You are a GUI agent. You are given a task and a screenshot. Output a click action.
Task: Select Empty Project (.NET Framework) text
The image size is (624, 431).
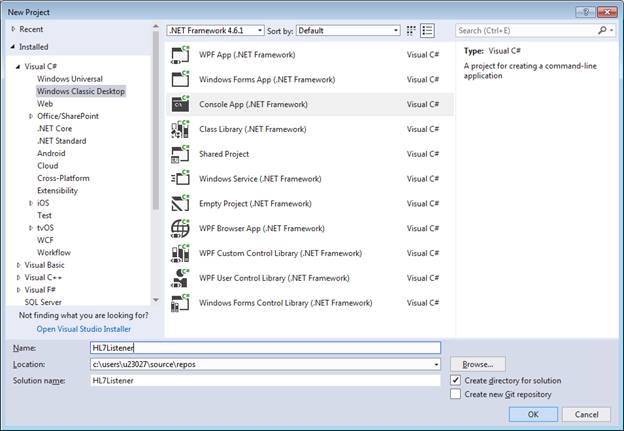pos(255,203)
